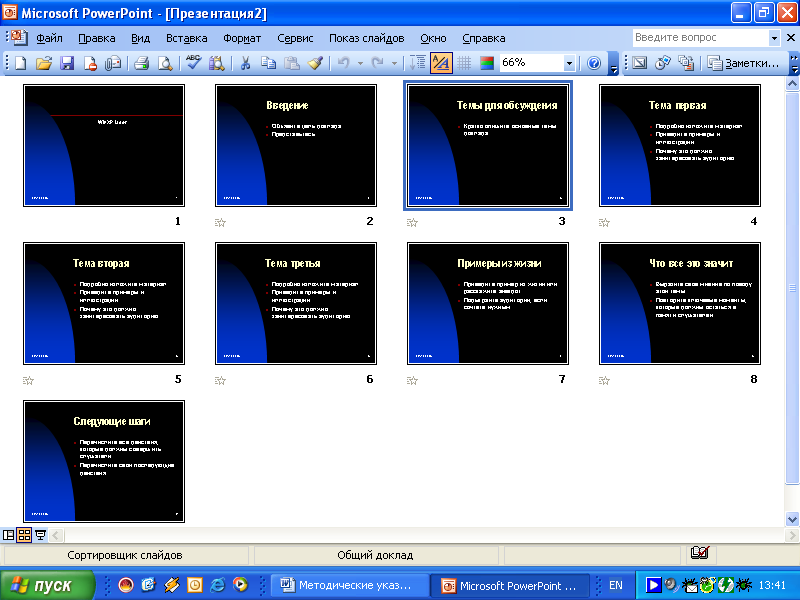The image size is (800, 600).
Task: Open the Формат menu
Action: coord(242,38)
